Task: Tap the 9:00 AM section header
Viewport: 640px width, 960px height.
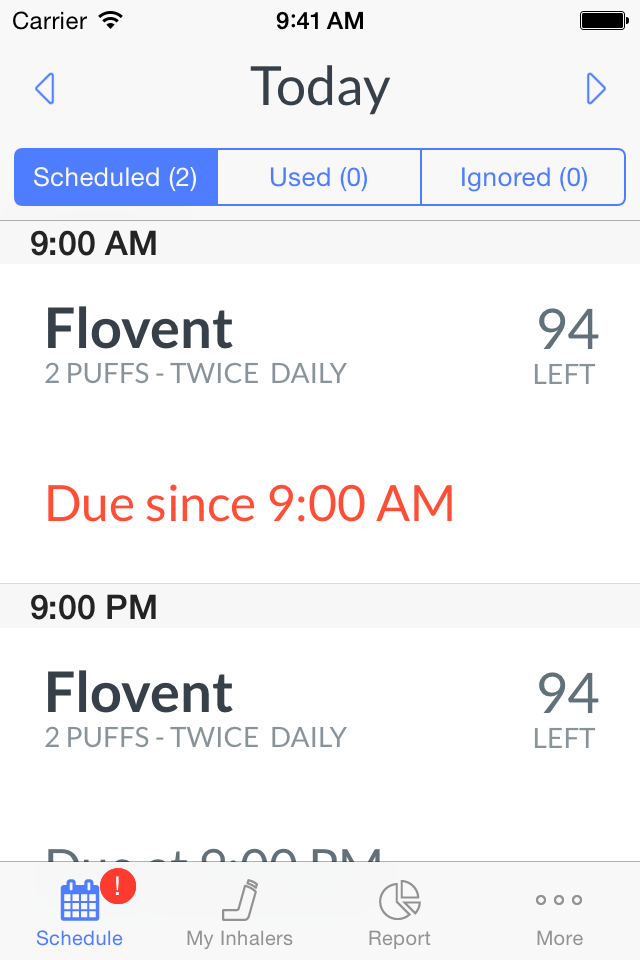Action: [320, 242]
